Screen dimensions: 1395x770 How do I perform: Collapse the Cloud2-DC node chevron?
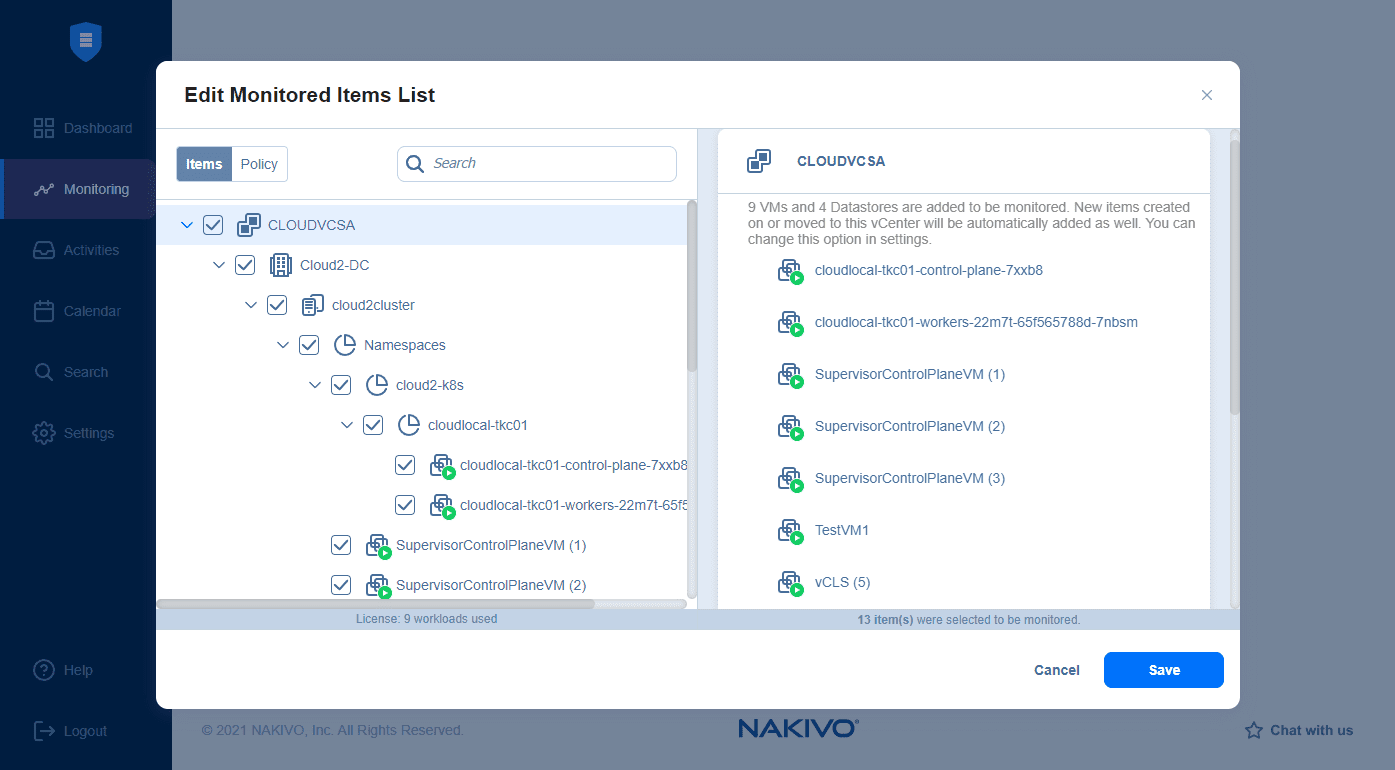pos(219,265)
